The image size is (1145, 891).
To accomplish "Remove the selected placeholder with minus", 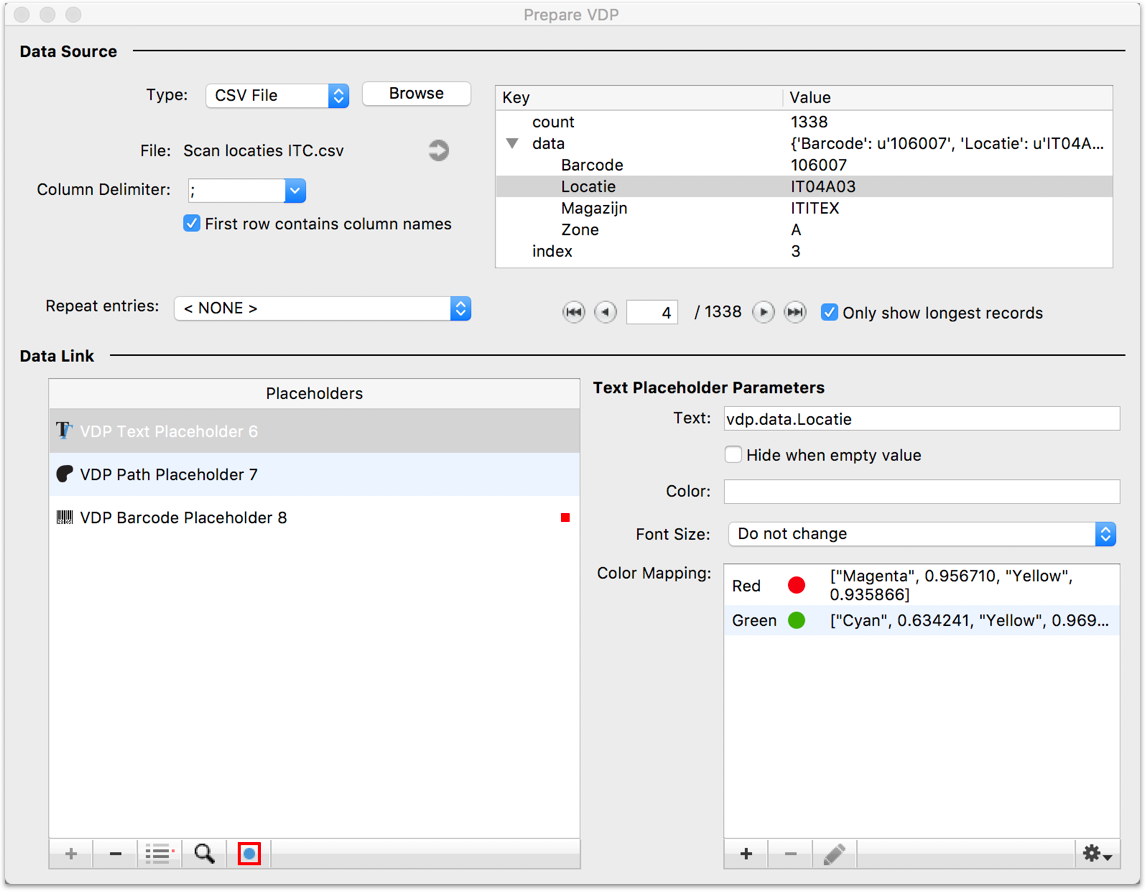I will pos(116,853).
